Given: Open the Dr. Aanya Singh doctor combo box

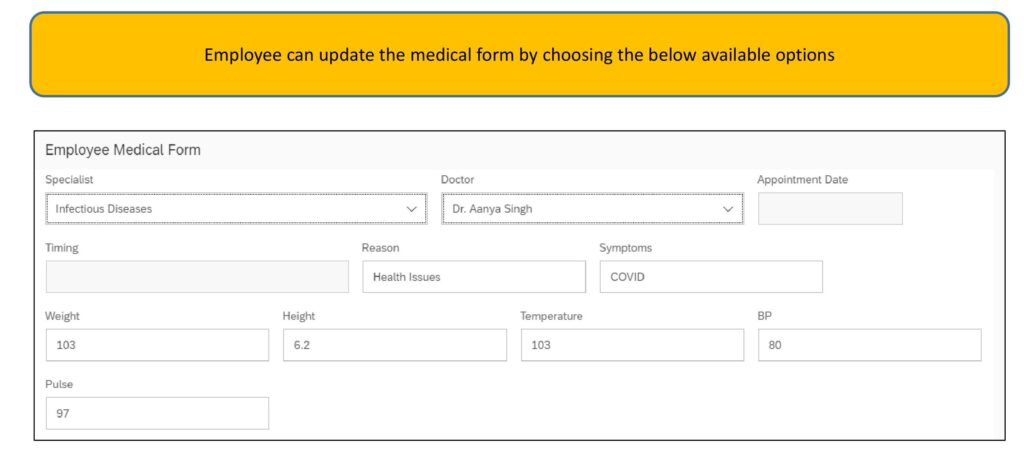Looking at the screenshot, I should (592, 209).
